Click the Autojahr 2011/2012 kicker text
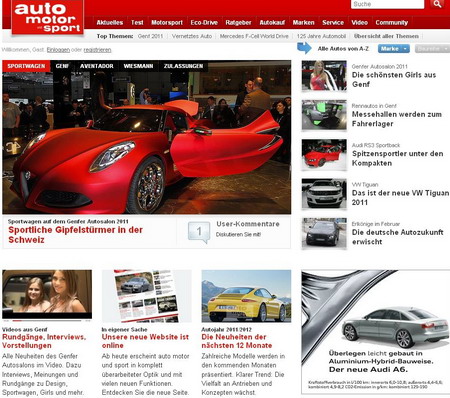The width and height of the screenshot is (450, 398). [226, 329]
